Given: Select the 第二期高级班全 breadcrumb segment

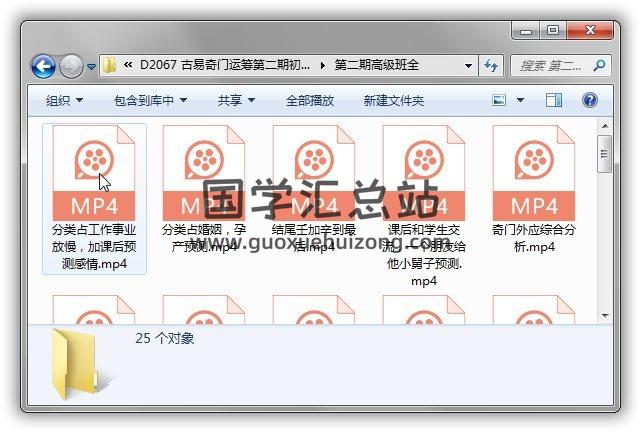Looking at the screenshot, I should (377, 65).
